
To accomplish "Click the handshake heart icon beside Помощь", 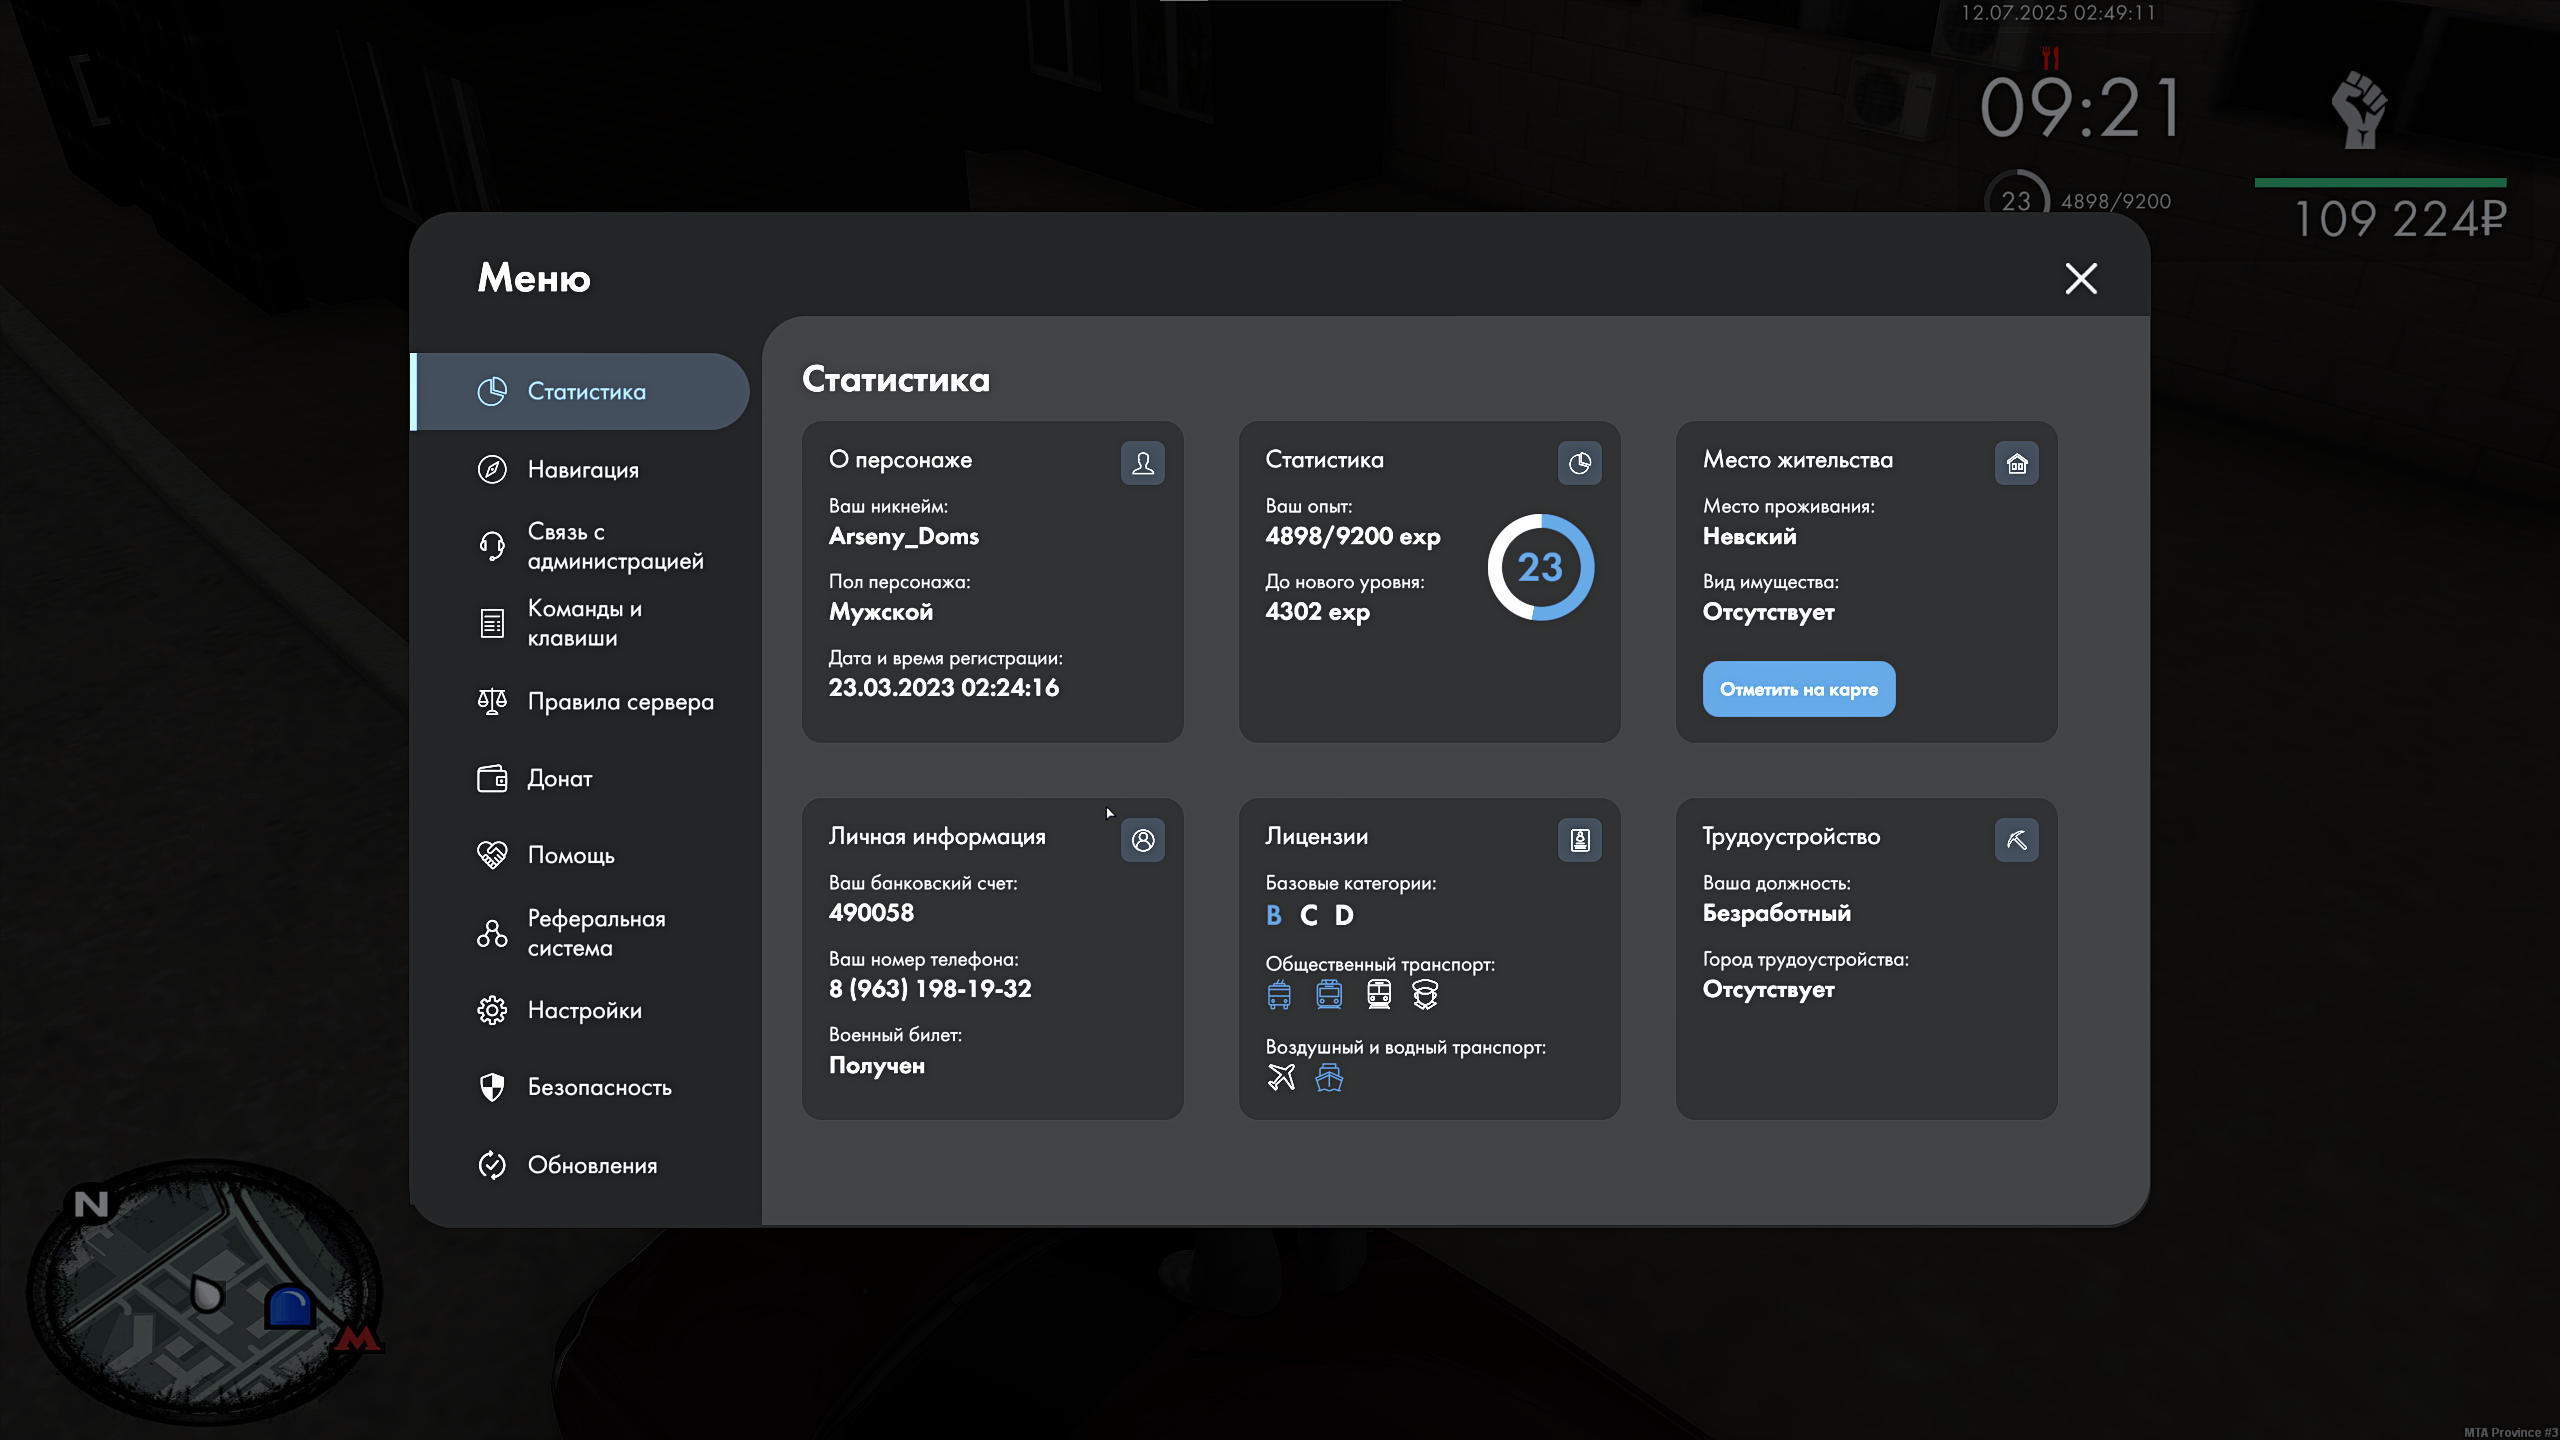I will tap(492, 855).
